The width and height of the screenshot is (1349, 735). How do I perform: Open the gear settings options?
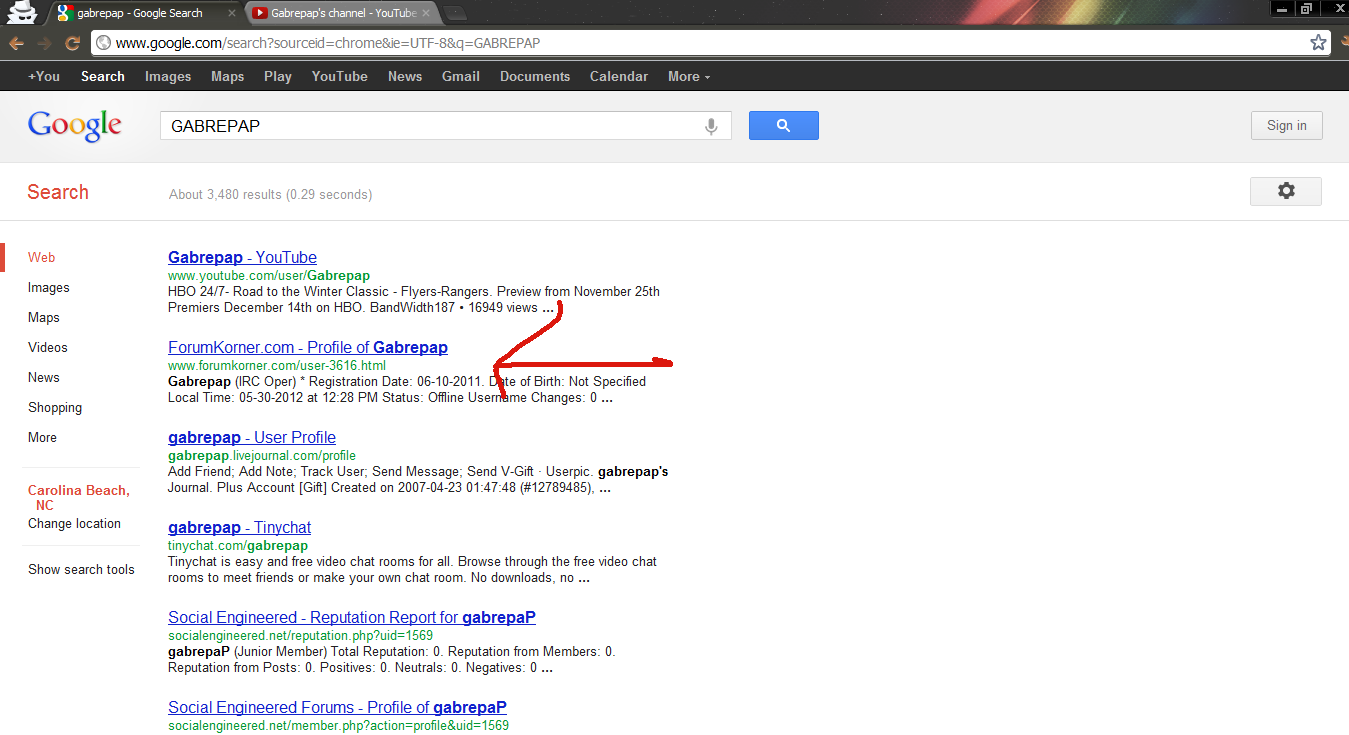(x=1285, y=191)
